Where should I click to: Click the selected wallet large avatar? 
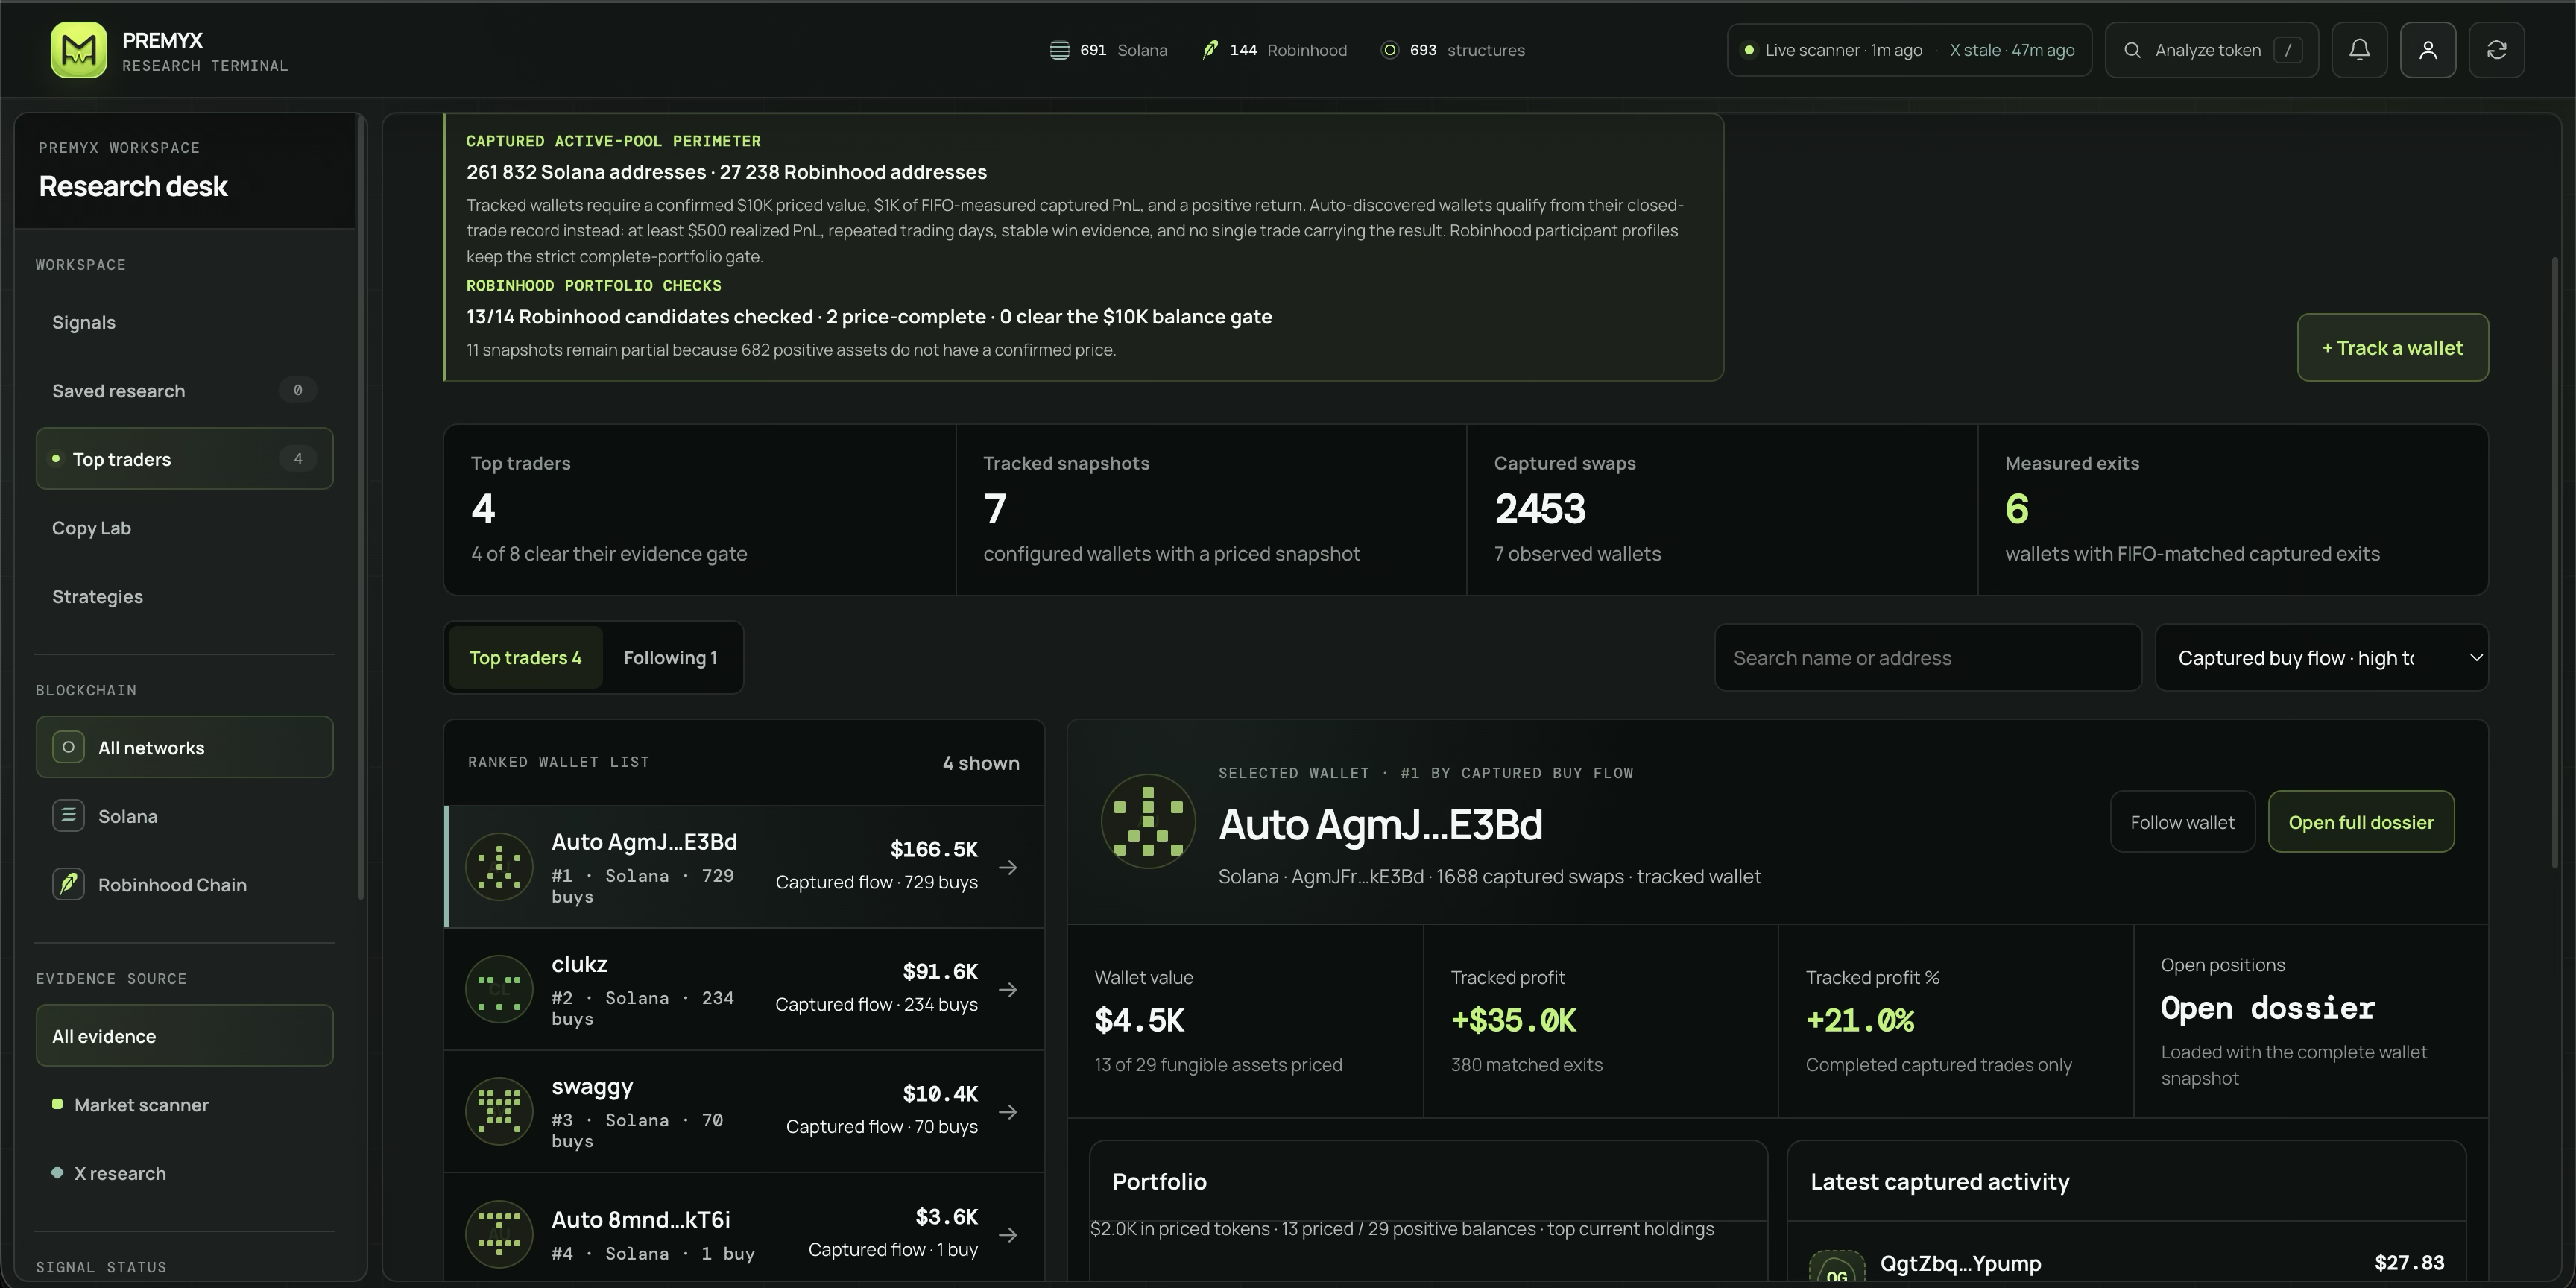(x=1148, y=822)
